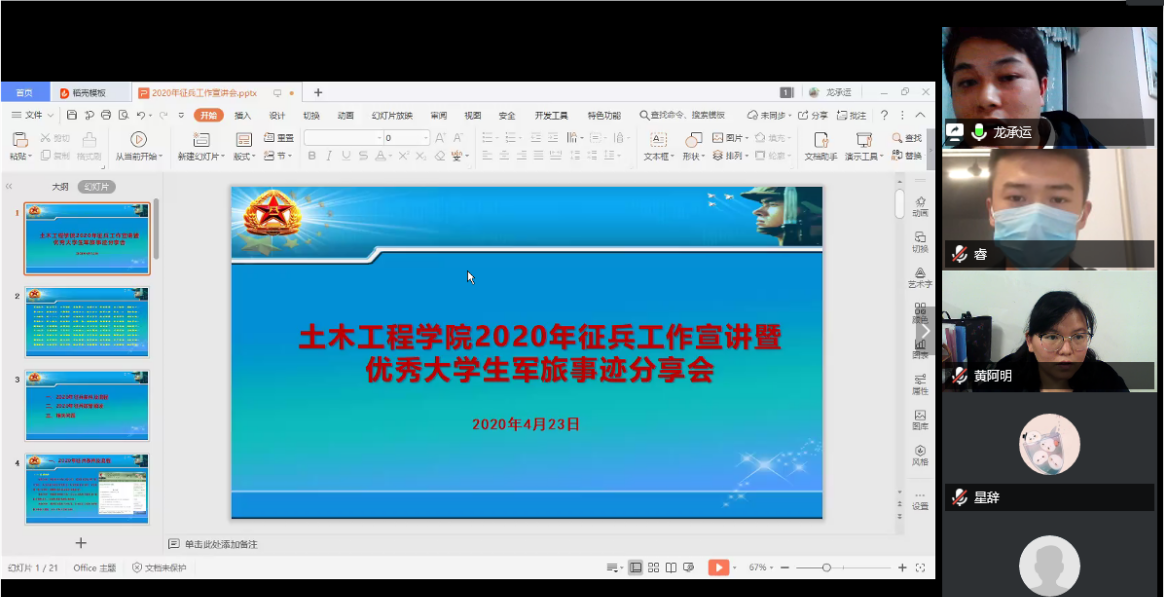Image resolution: width=1164 pixels, height=597 pixels.
Task: Click 单击此处添加备注 notes area
Action: pos(220,544)
